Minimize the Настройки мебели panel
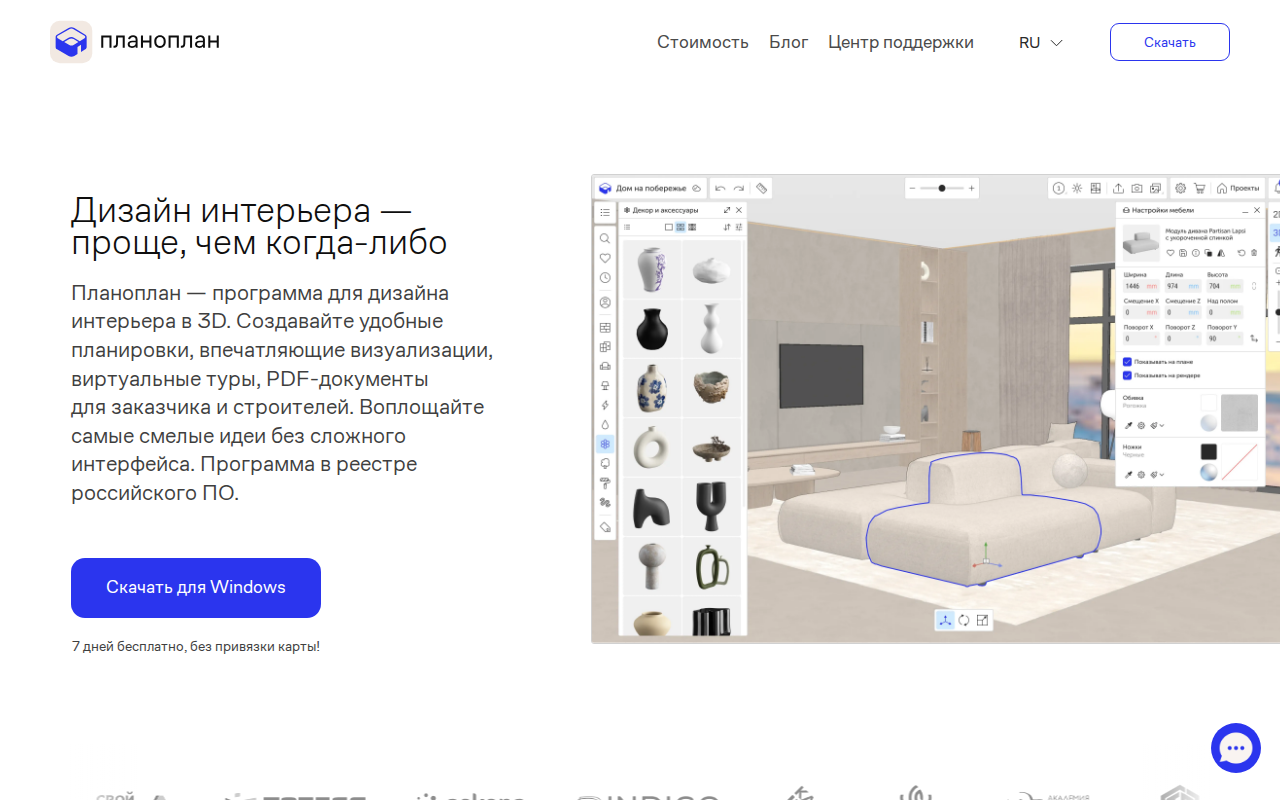The width and height of the screenshot is (1280, 800). (x=1245, y=211)
